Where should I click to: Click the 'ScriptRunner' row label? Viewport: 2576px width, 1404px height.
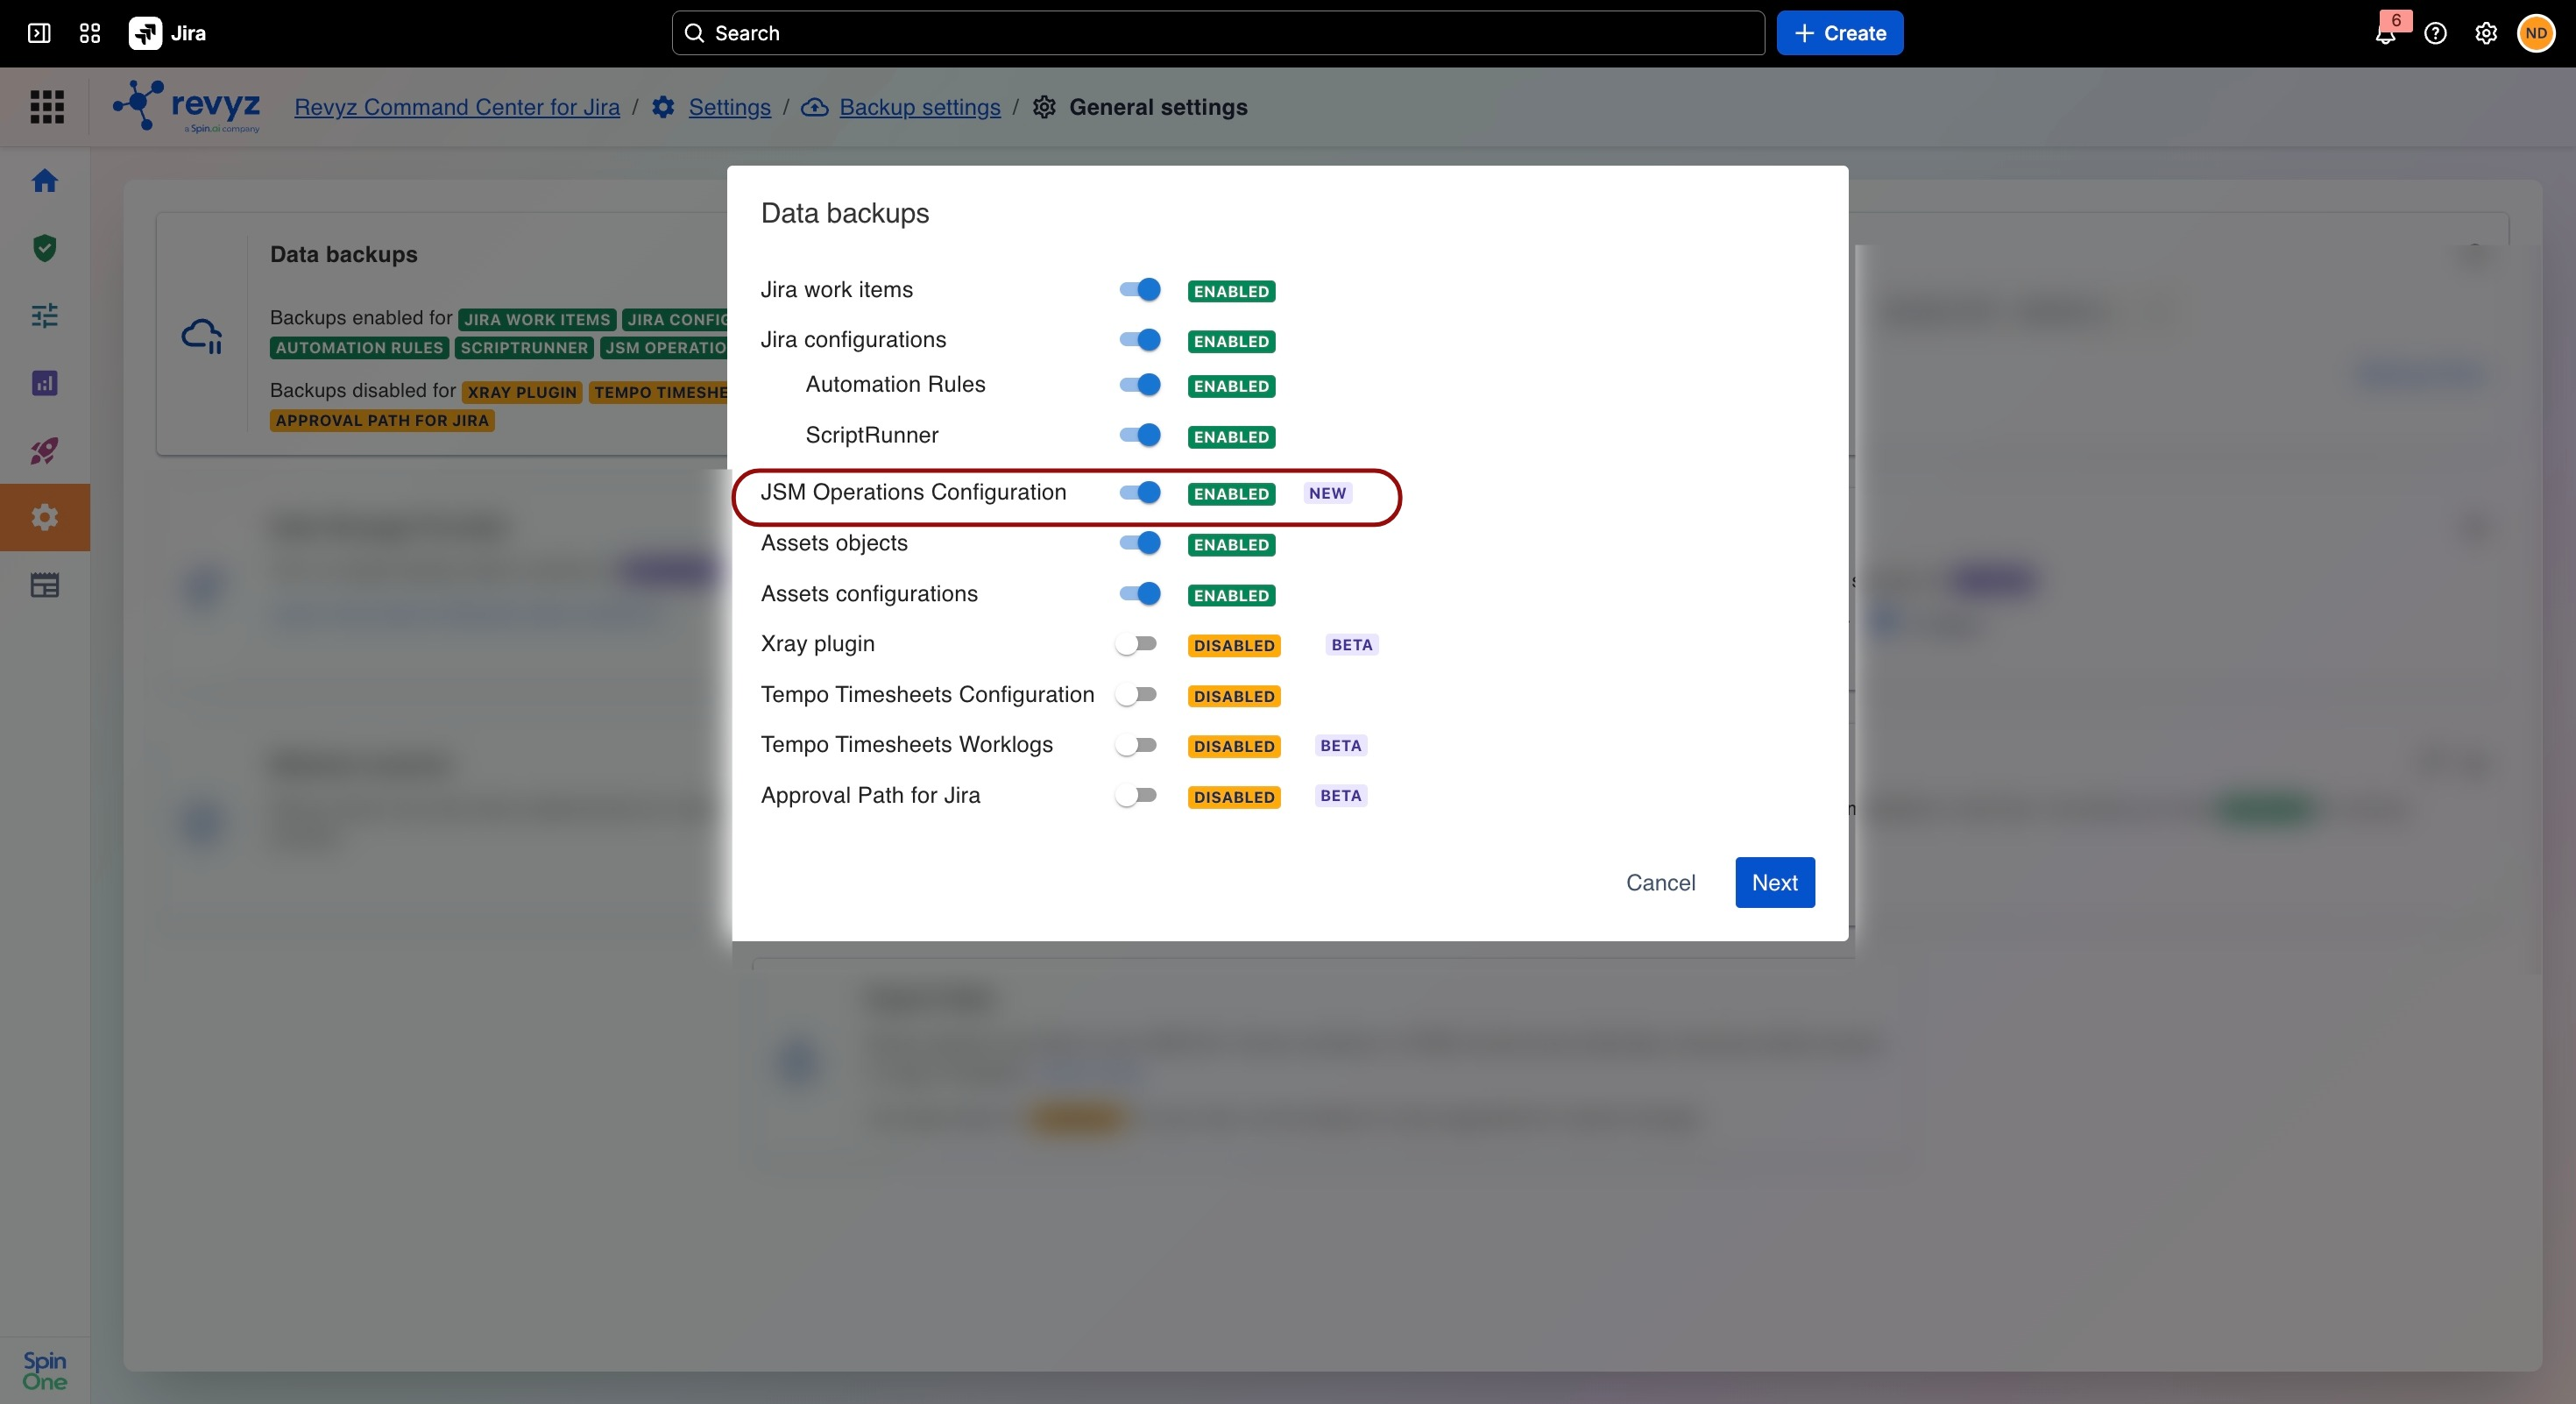click(x=872, y=435)
